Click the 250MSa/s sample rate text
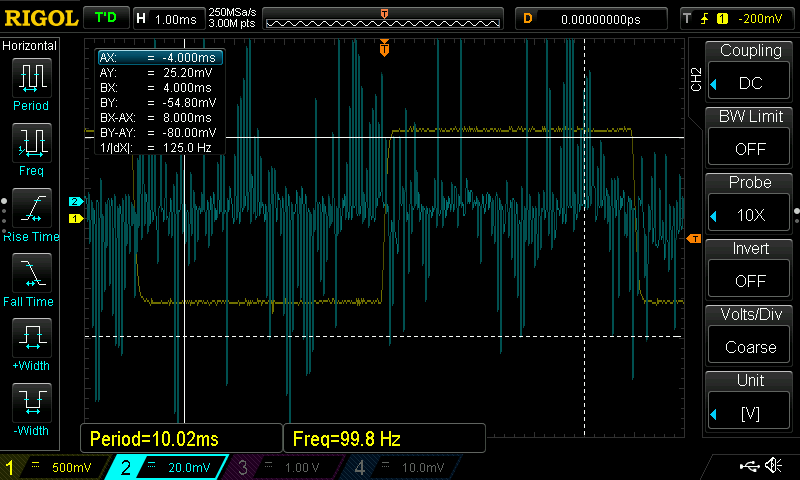The width and height of the screenshot is (800, 480). tap(232, 12)
